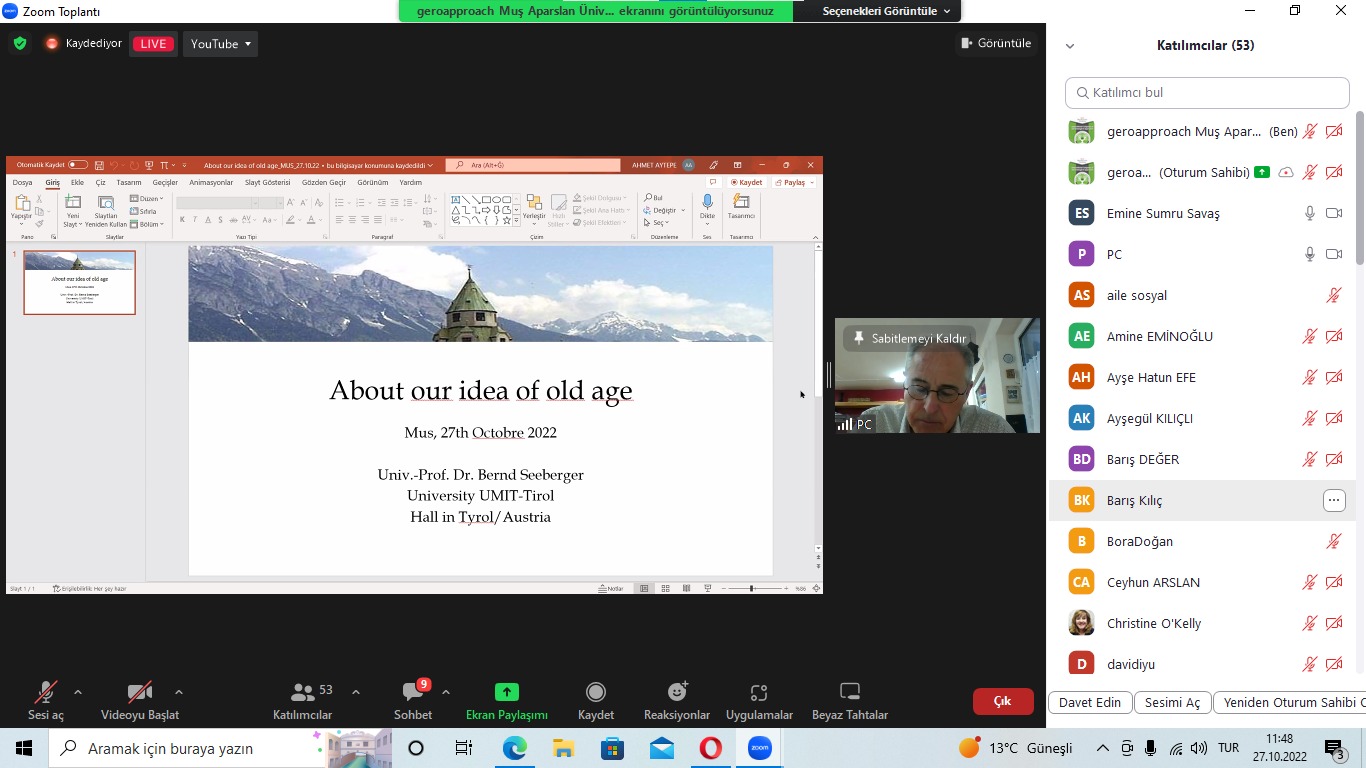Open Opera browser from the taskbar
Screen dimensions: 1366x768
[x=710, y=748]
